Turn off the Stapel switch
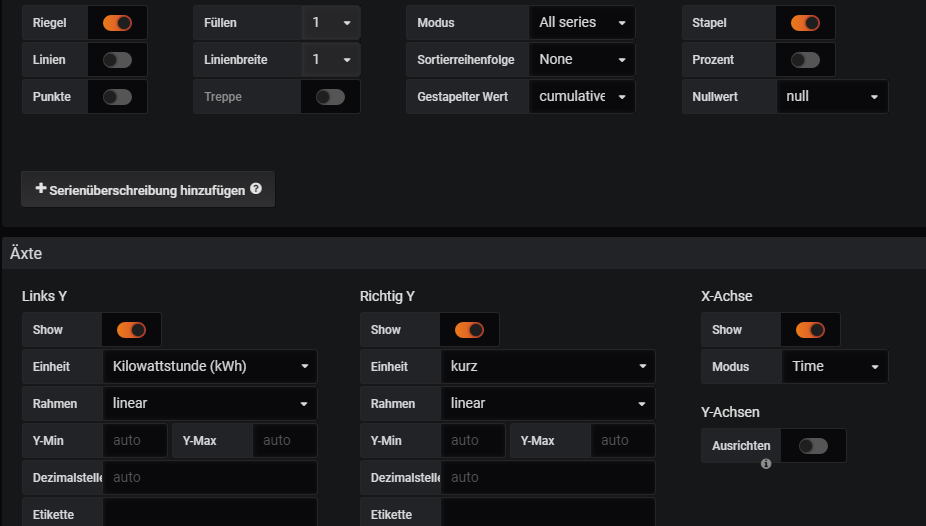 805,23
